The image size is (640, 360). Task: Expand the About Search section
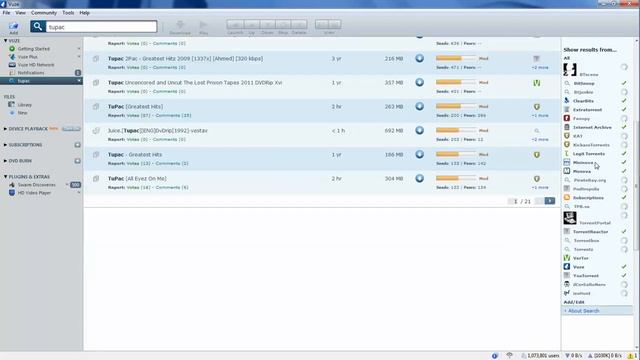[x=582, y=311]
